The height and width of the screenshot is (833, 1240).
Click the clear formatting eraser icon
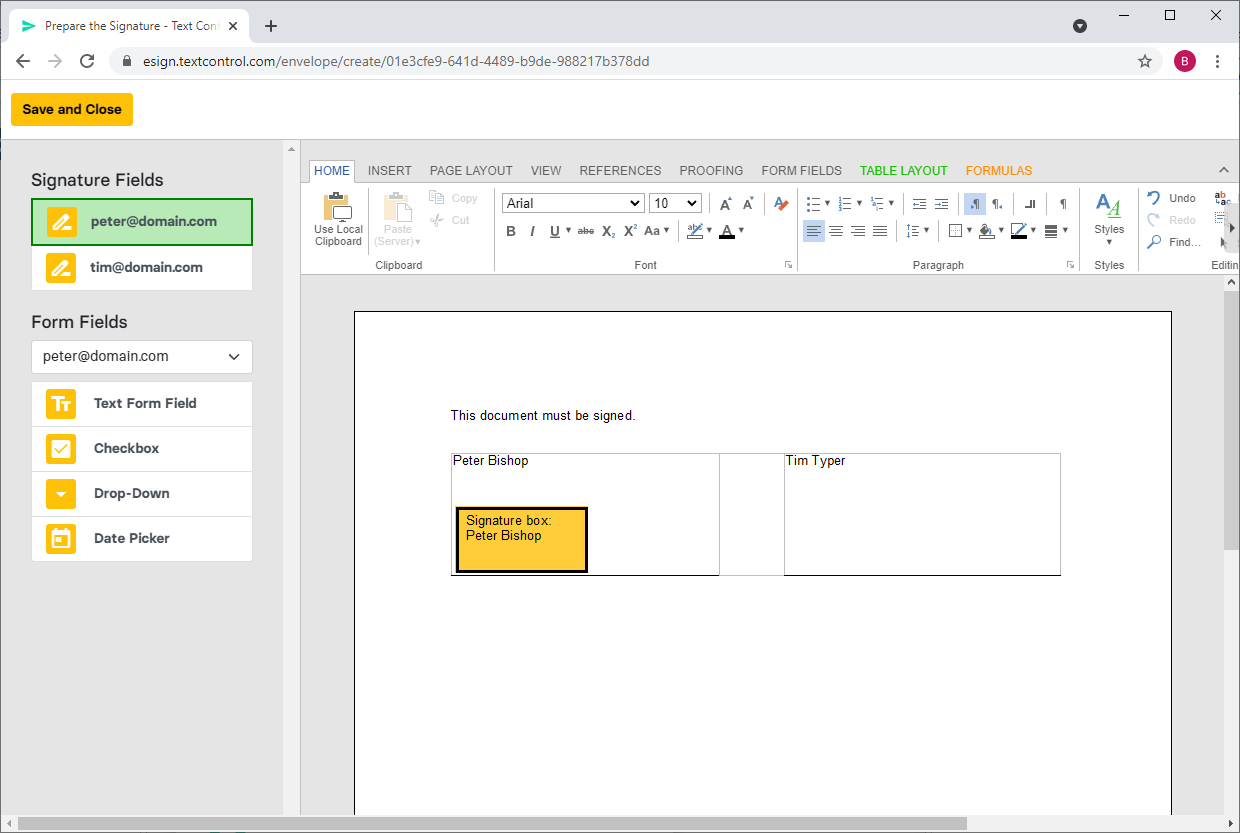tap(781, 204)
